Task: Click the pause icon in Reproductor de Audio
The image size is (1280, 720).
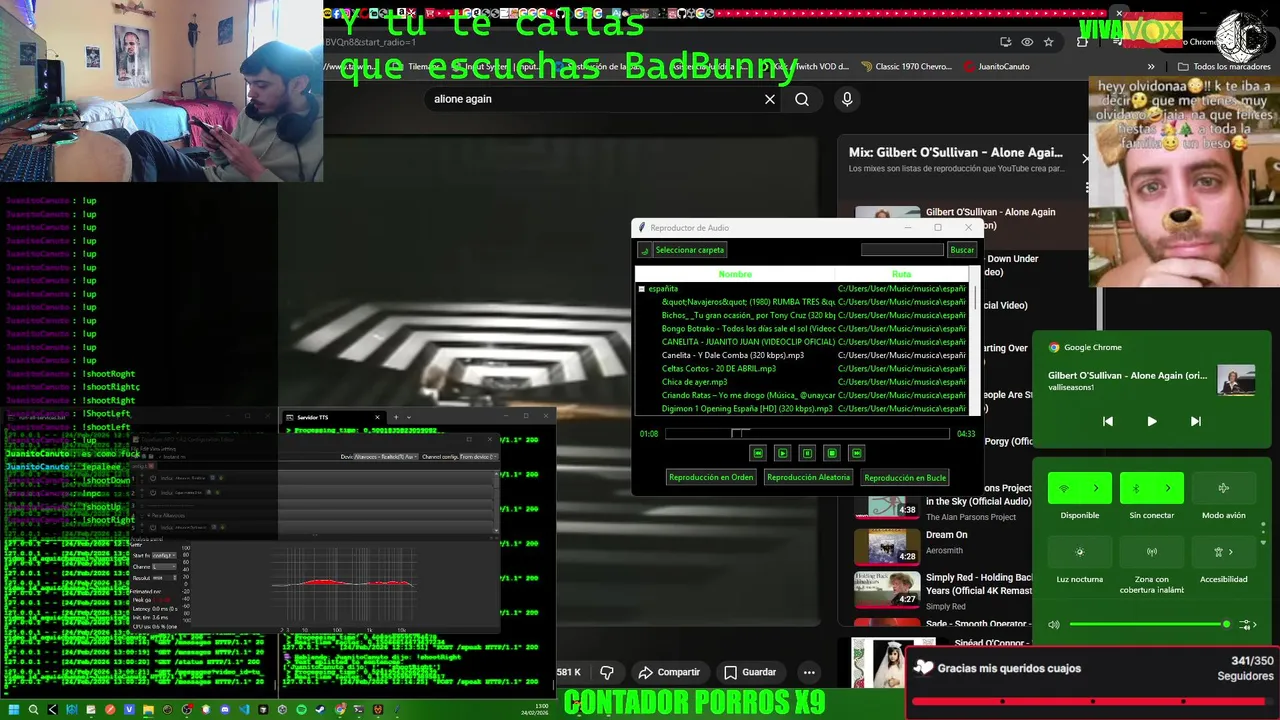Action: pyautogui.click(x=807, y=453)
